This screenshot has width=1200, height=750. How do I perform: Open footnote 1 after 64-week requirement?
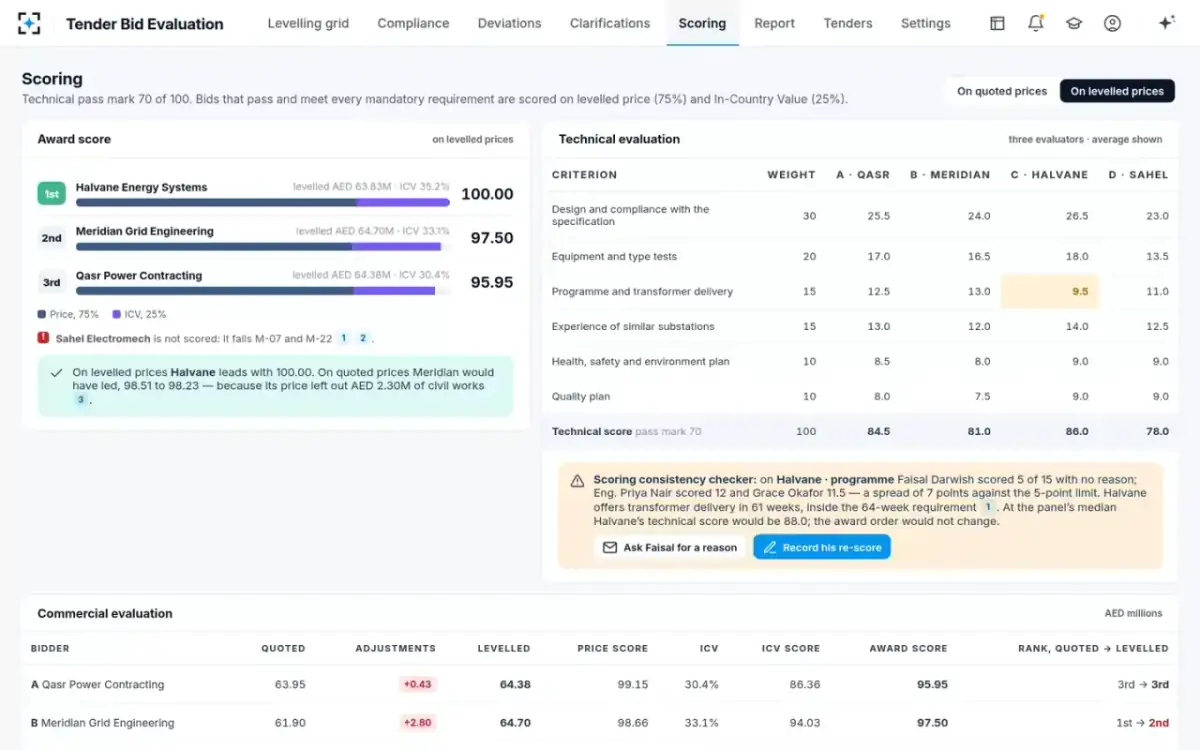pos(987,507)
